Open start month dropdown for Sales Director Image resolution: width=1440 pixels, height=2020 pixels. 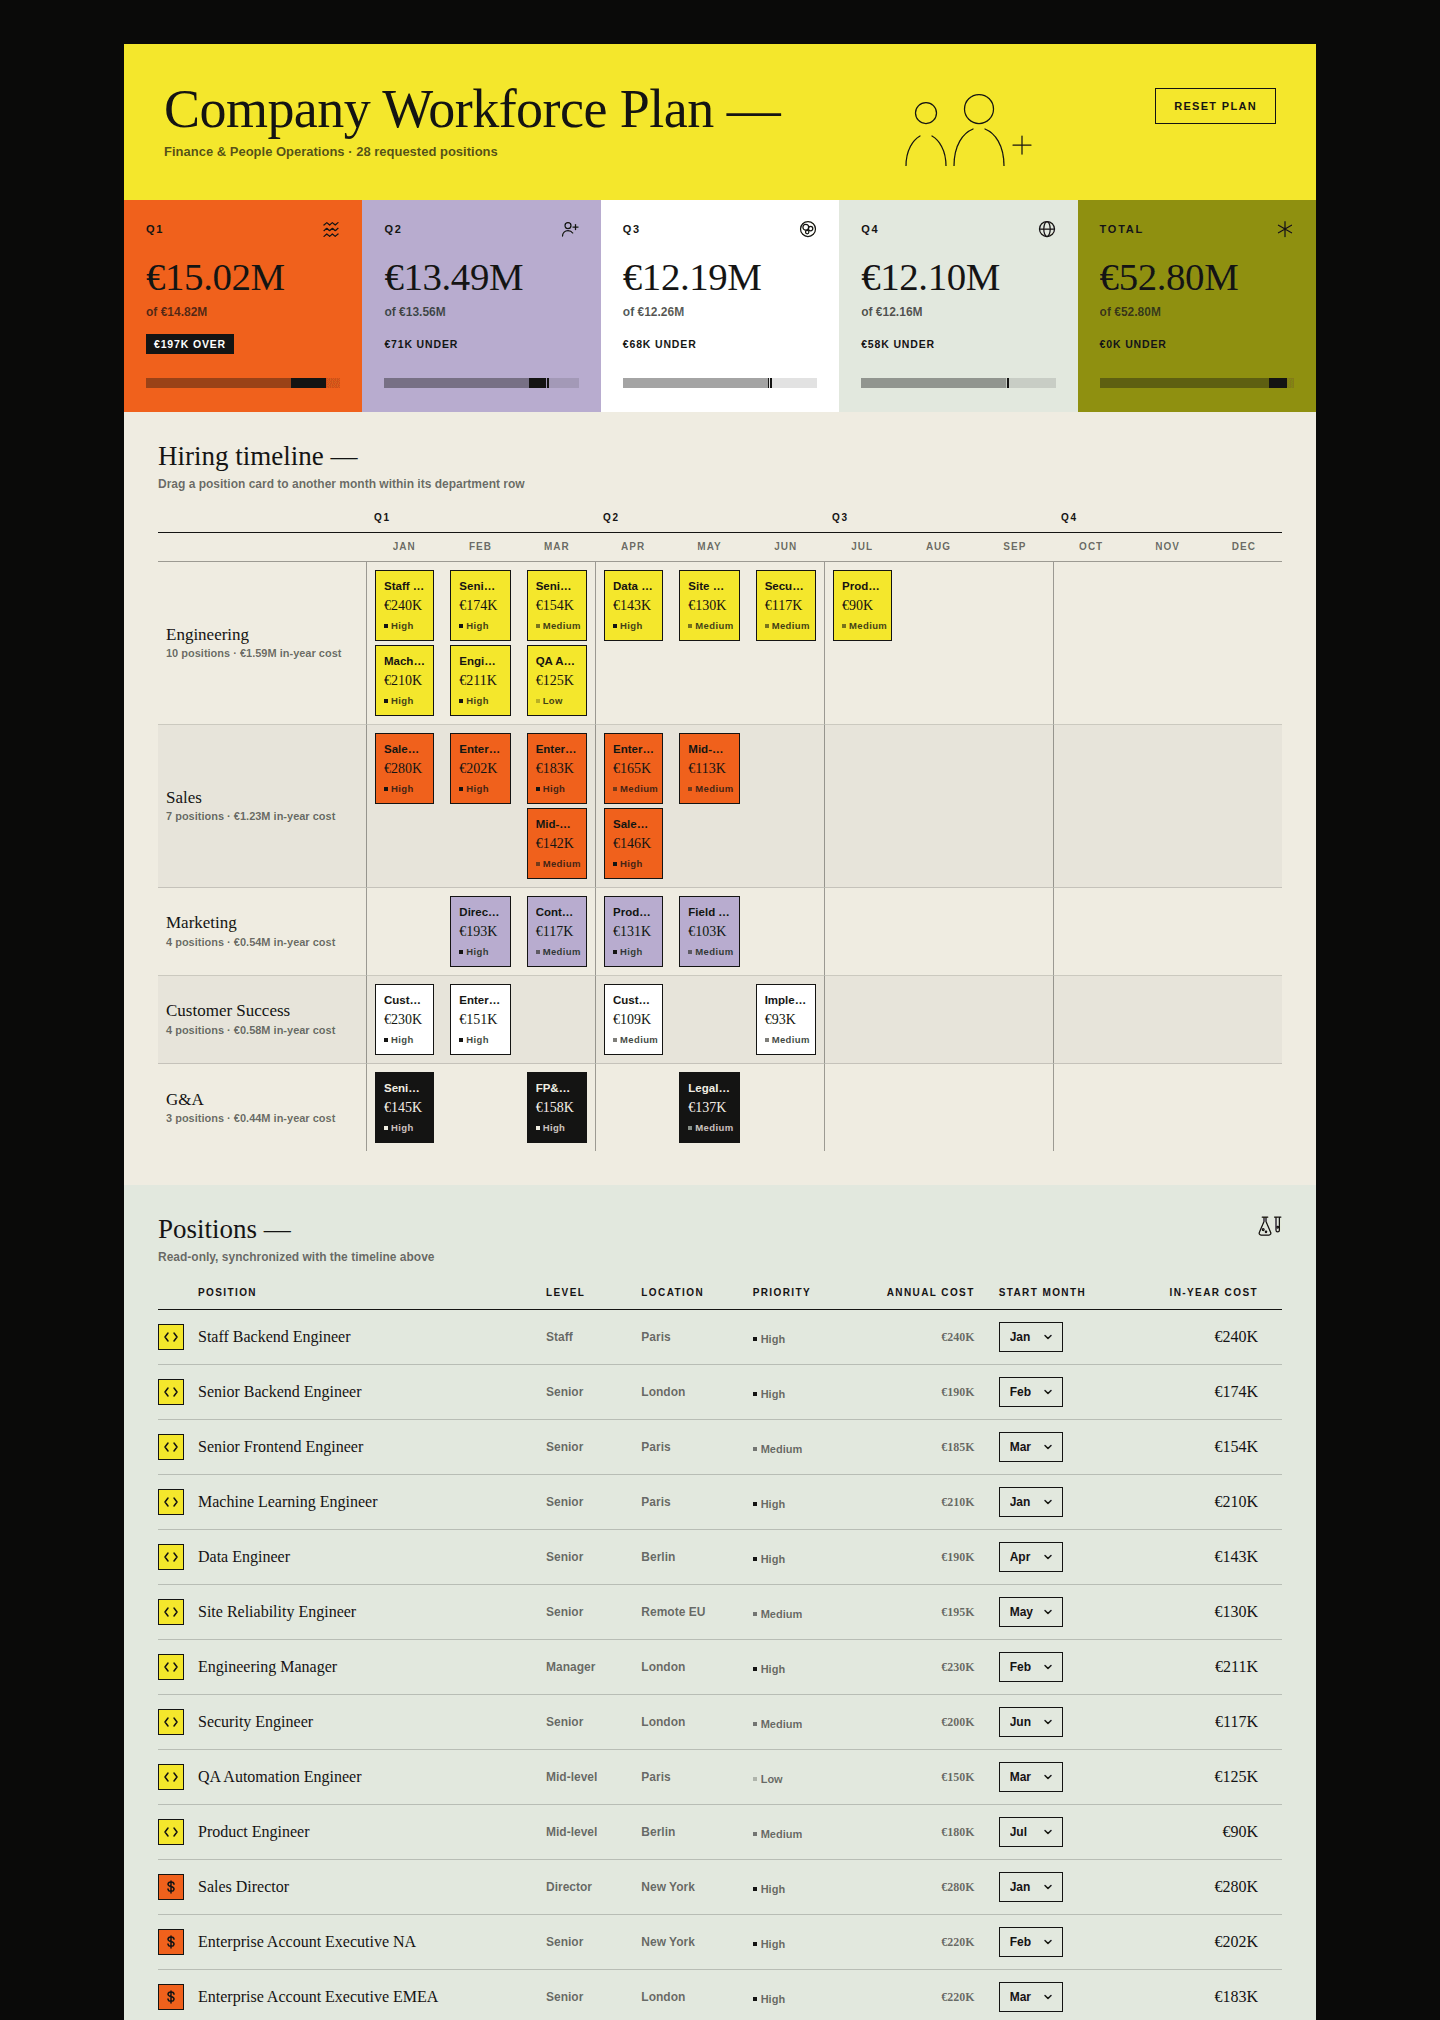(x=1030, y=1887)
